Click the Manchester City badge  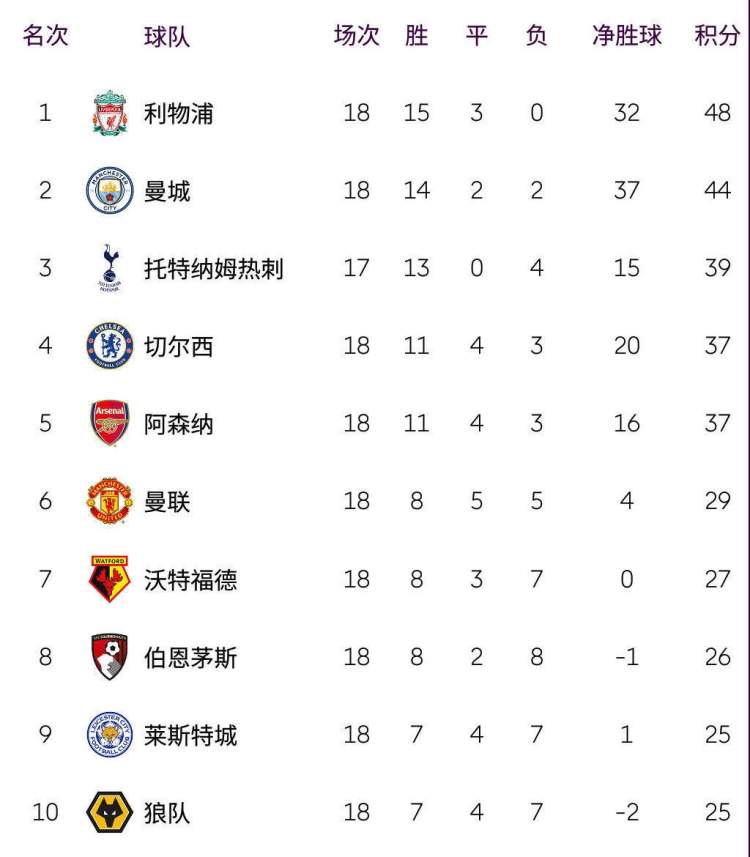[x=110, y=190]
